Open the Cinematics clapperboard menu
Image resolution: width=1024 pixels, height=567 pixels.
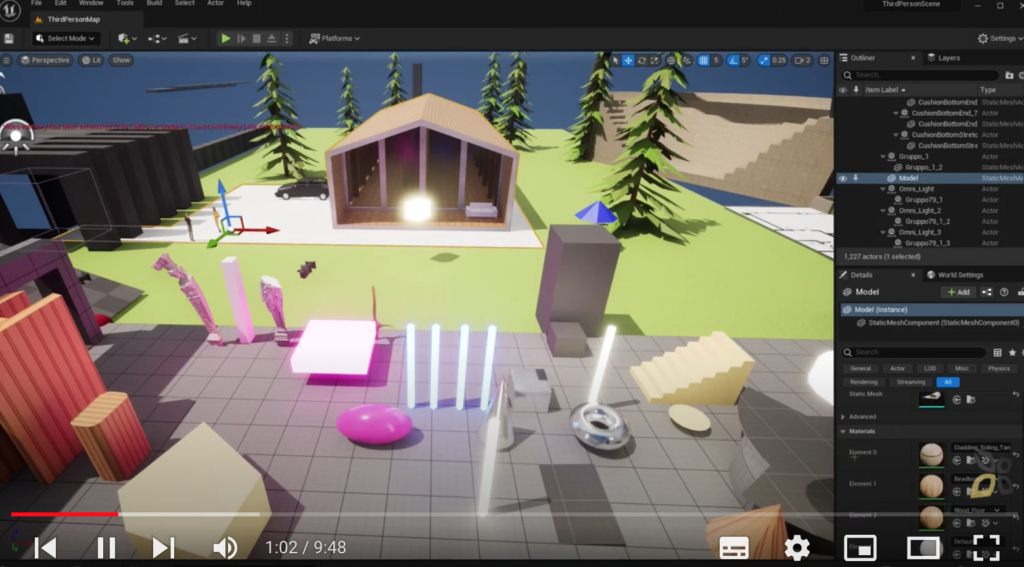(x=187, y=39)
